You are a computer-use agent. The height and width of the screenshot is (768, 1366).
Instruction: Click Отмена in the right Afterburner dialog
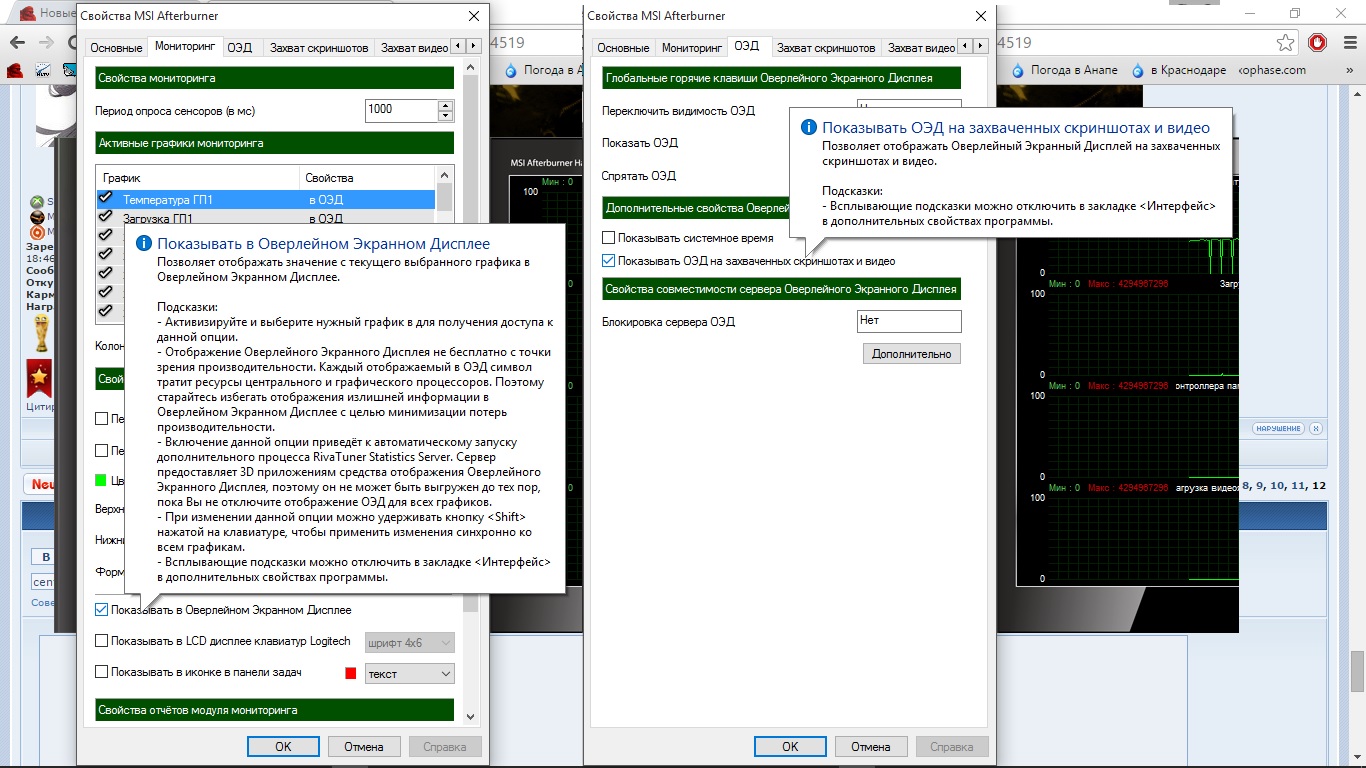click(870, 747)
